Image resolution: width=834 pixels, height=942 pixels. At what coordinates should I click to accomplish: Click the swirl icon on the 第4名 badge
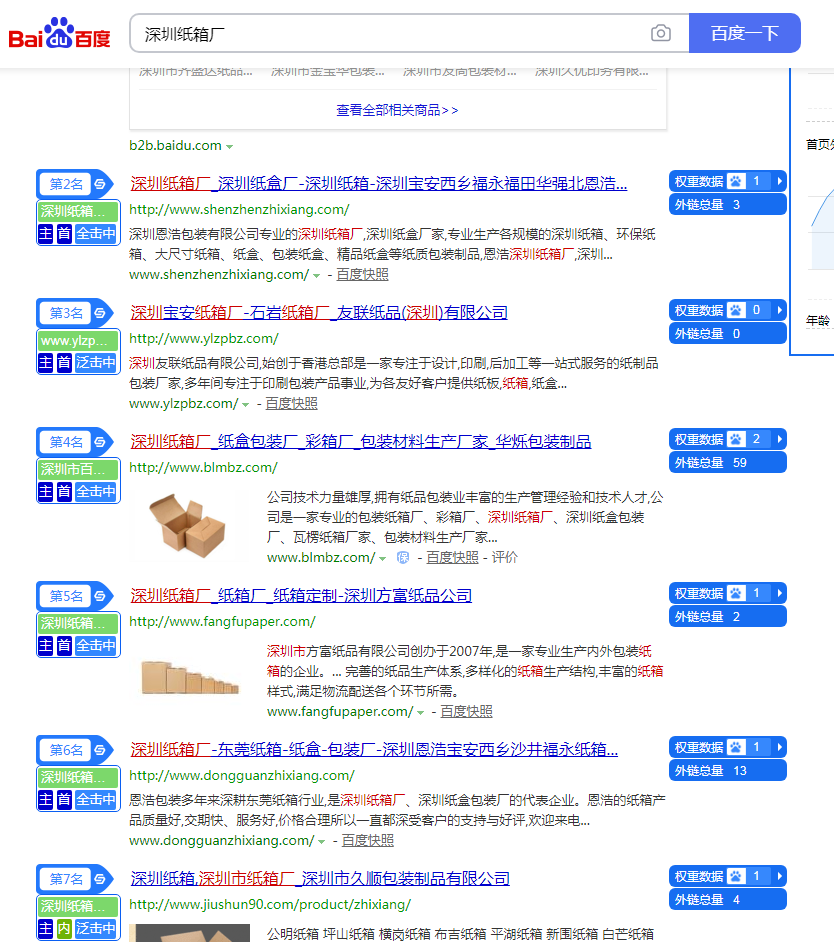(100, 442)
